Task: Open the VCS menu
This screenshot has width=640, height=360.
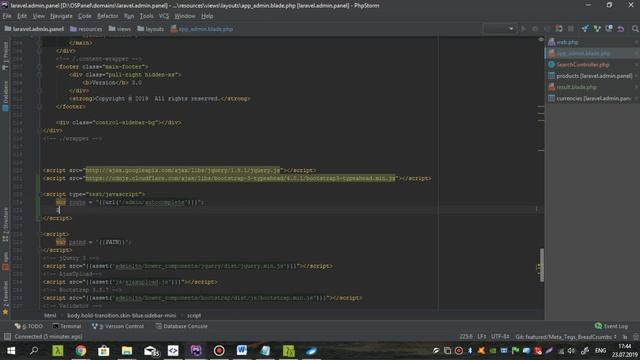Action: click(x=164, y=16)
